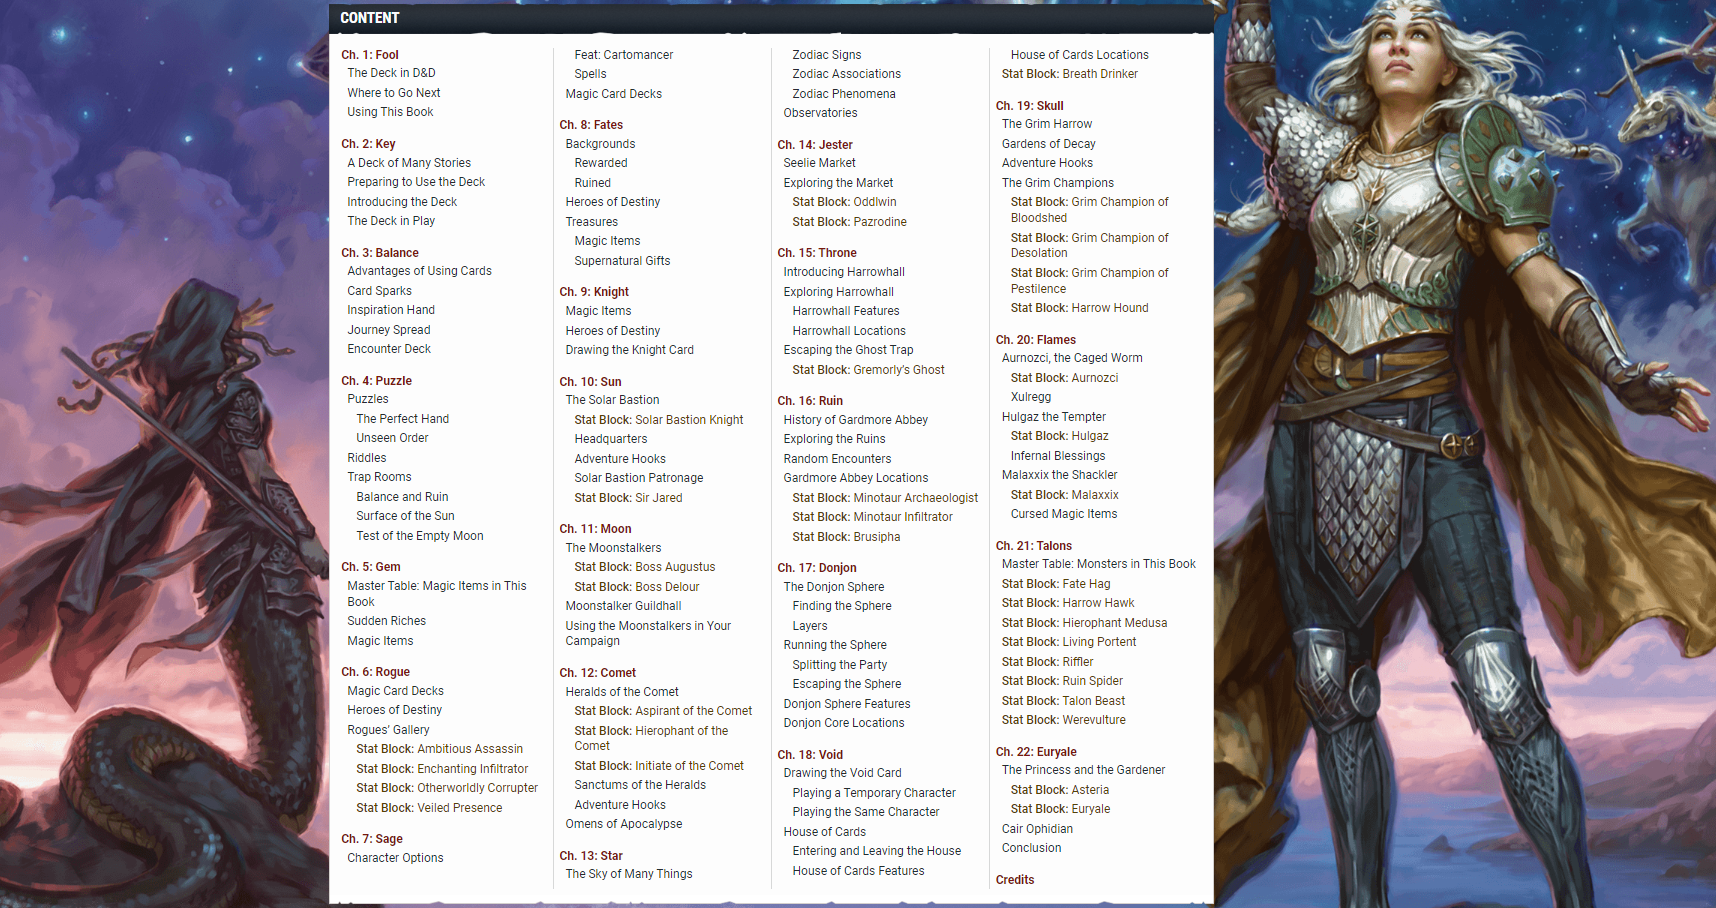Go to Character Options section

pos(395,858)
